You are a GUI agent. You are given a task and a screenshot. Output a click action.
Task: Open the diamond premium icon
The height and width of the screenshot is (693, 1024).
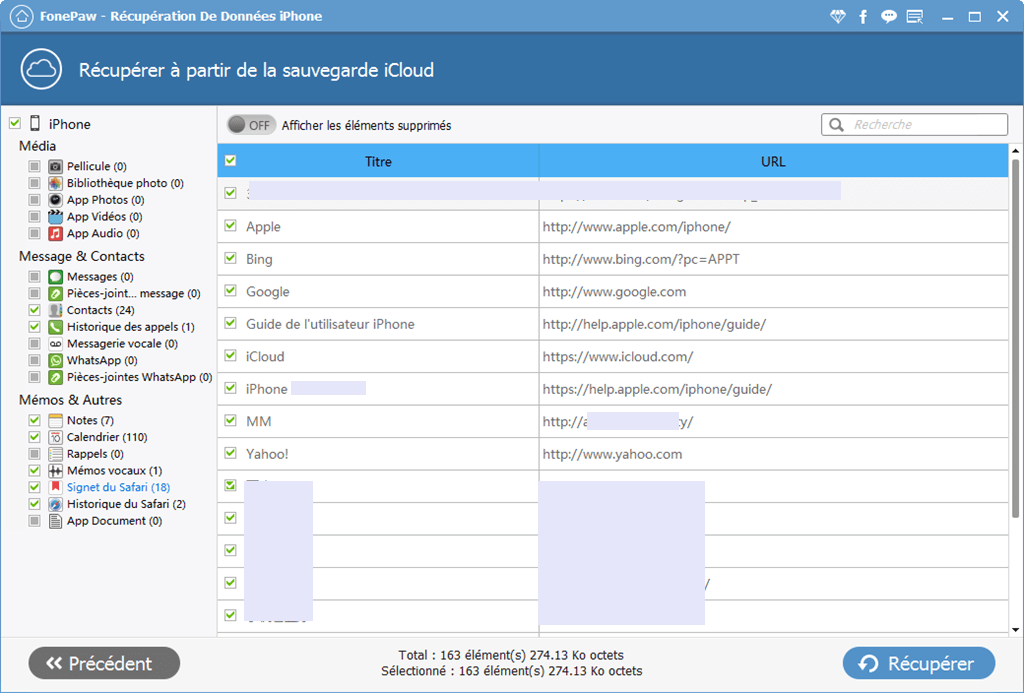(837, 16)
